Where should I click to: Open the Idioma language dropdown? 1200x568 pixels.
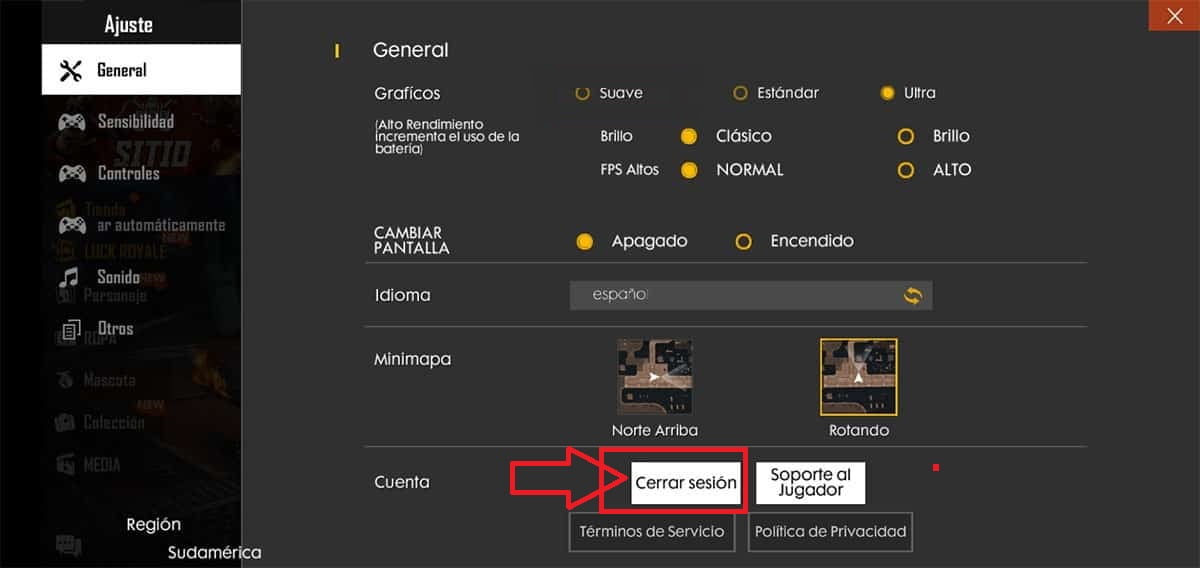pos(751,295)
